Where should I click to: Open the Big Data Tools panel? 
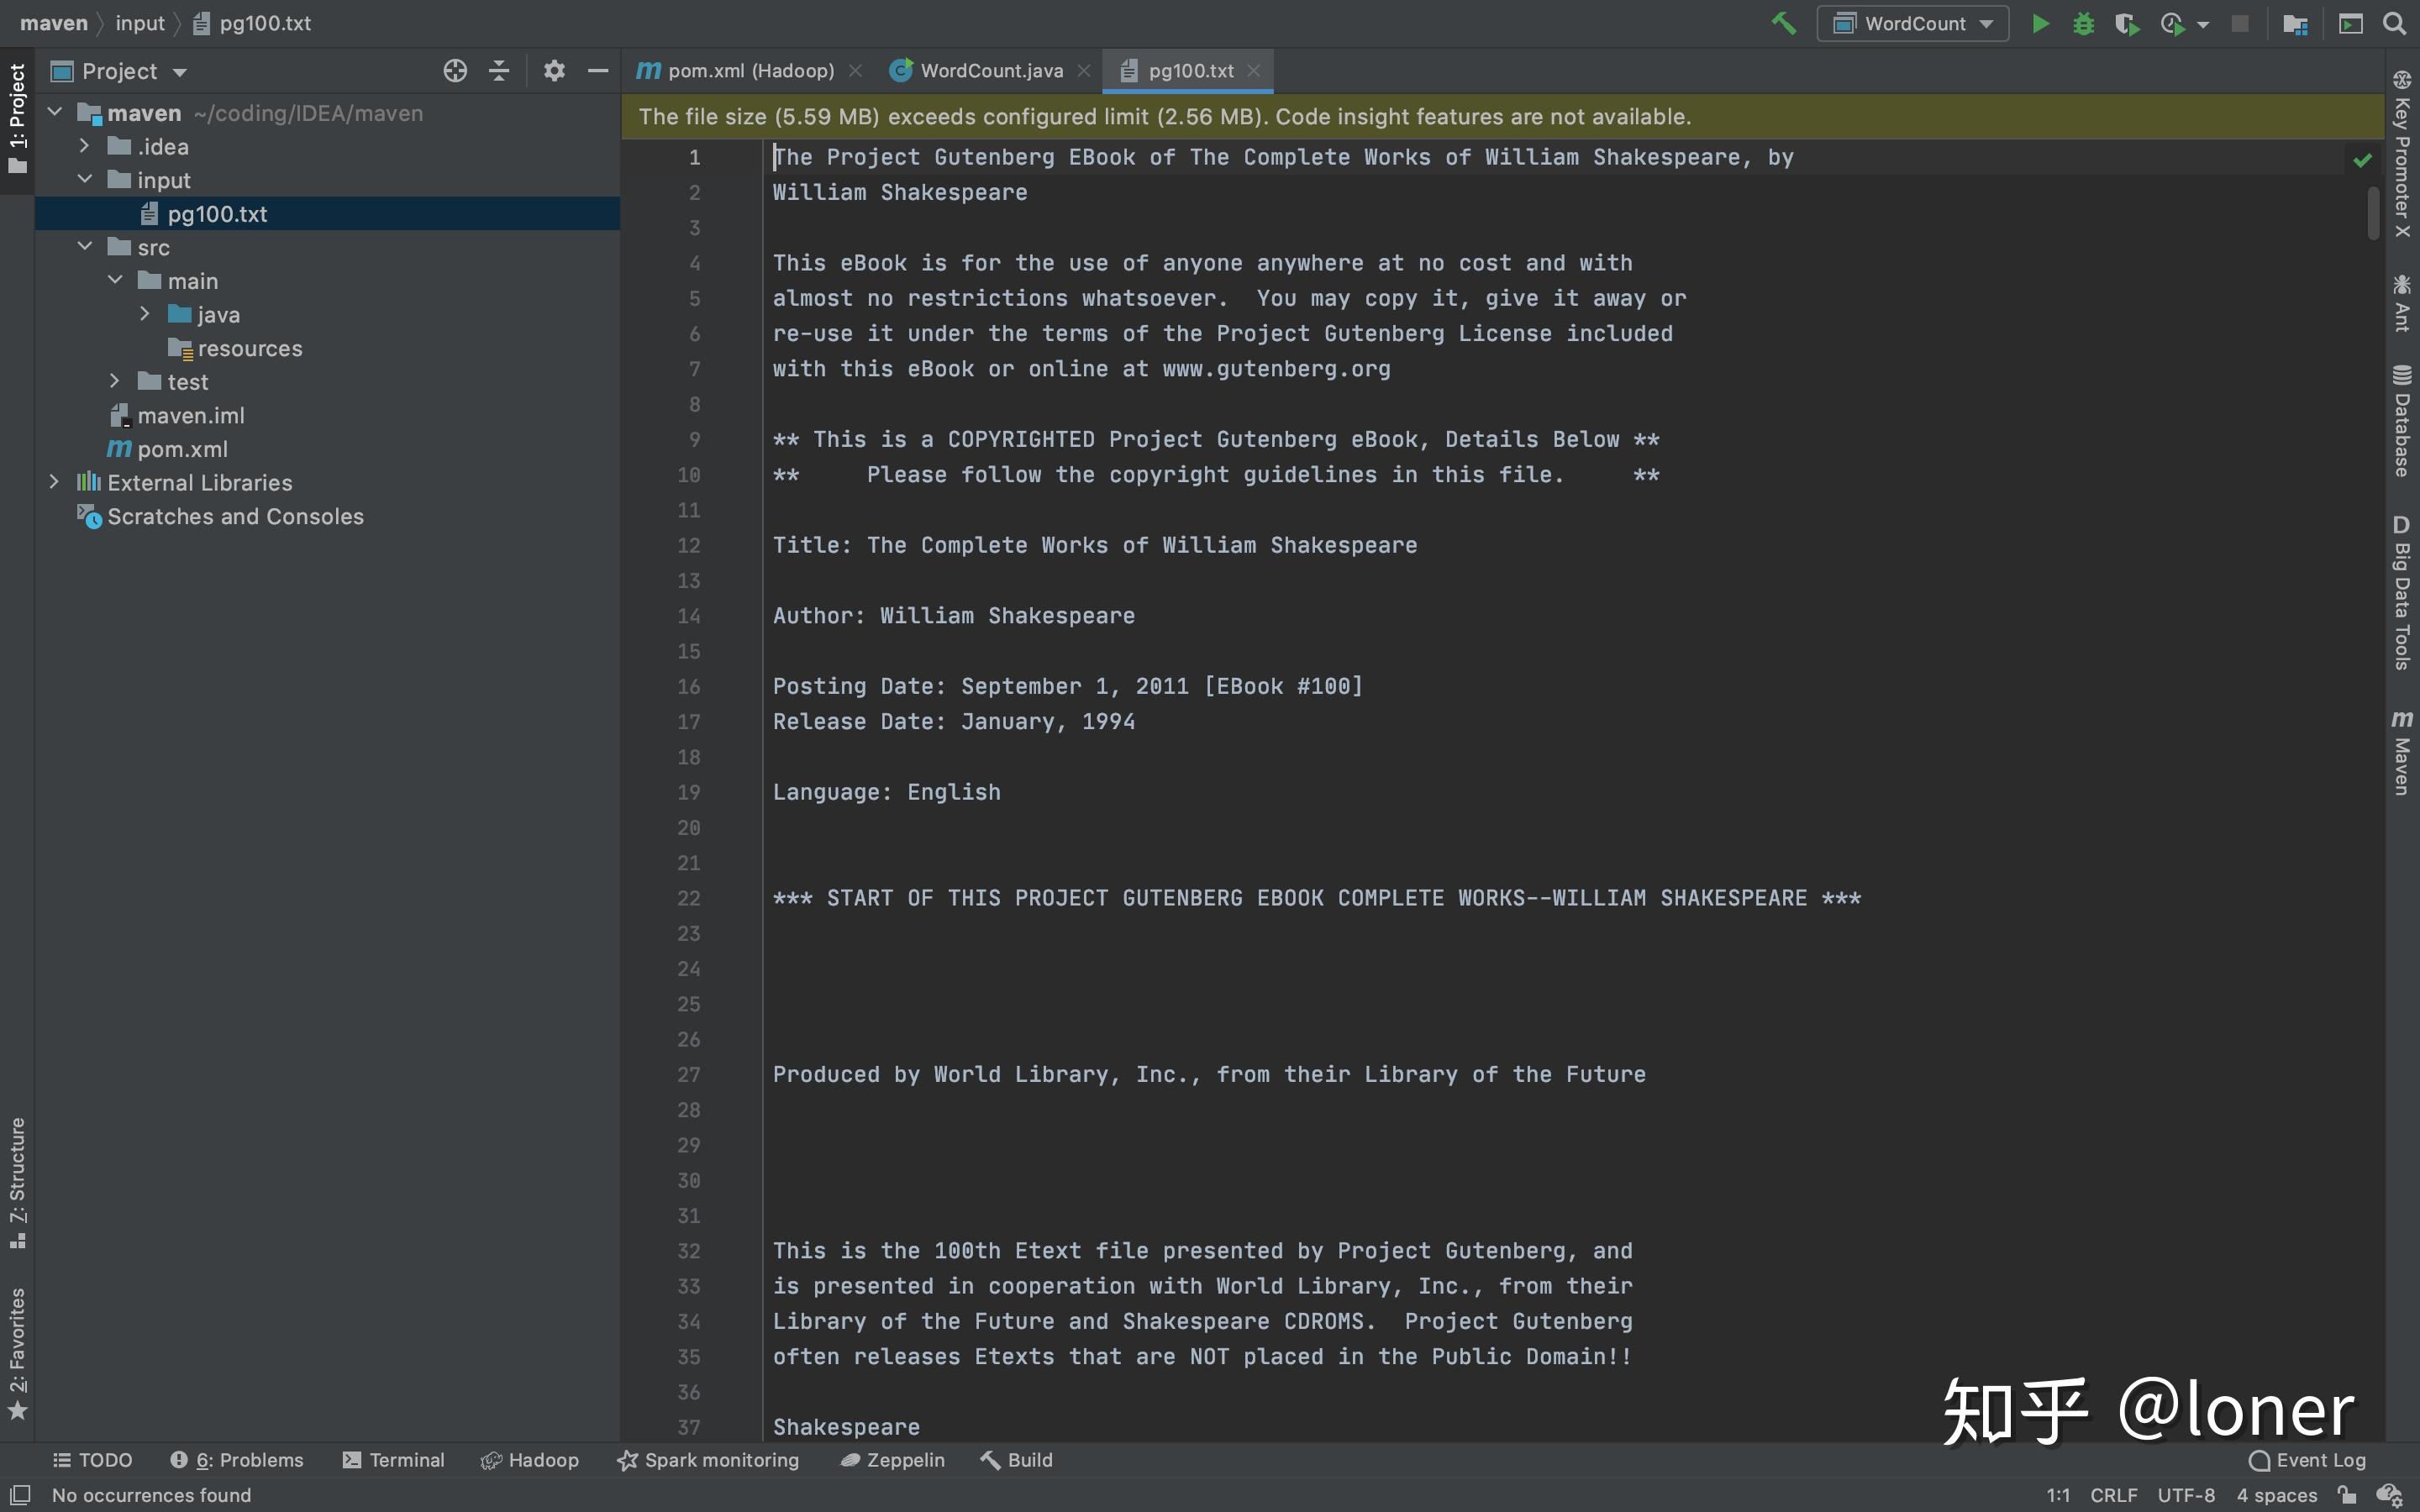(2401, 592)
